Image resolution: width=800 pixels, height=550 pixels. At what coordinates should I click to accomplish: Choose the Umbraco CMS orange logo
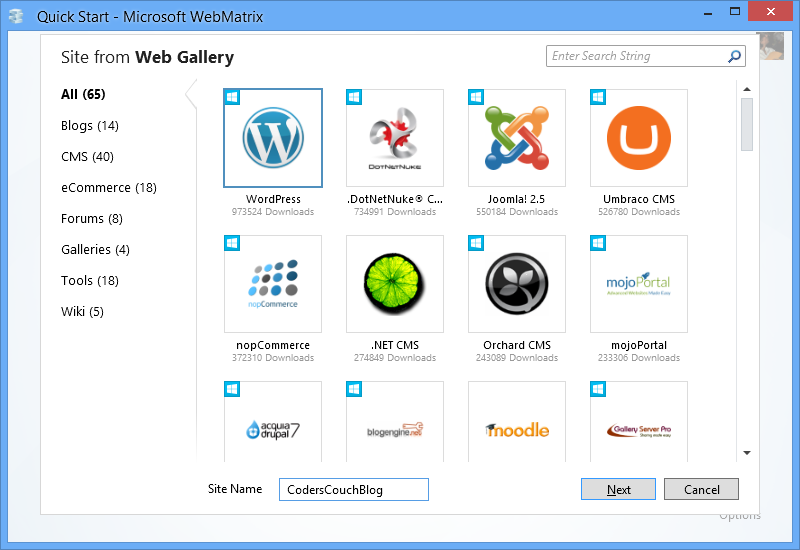tap(639, 138)
